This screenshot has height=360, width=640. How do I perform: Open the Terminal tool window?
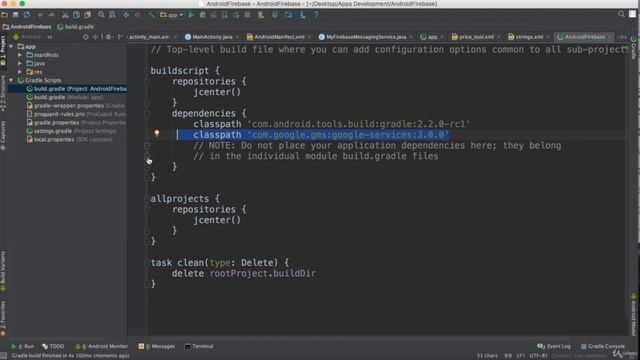point(199,347)
